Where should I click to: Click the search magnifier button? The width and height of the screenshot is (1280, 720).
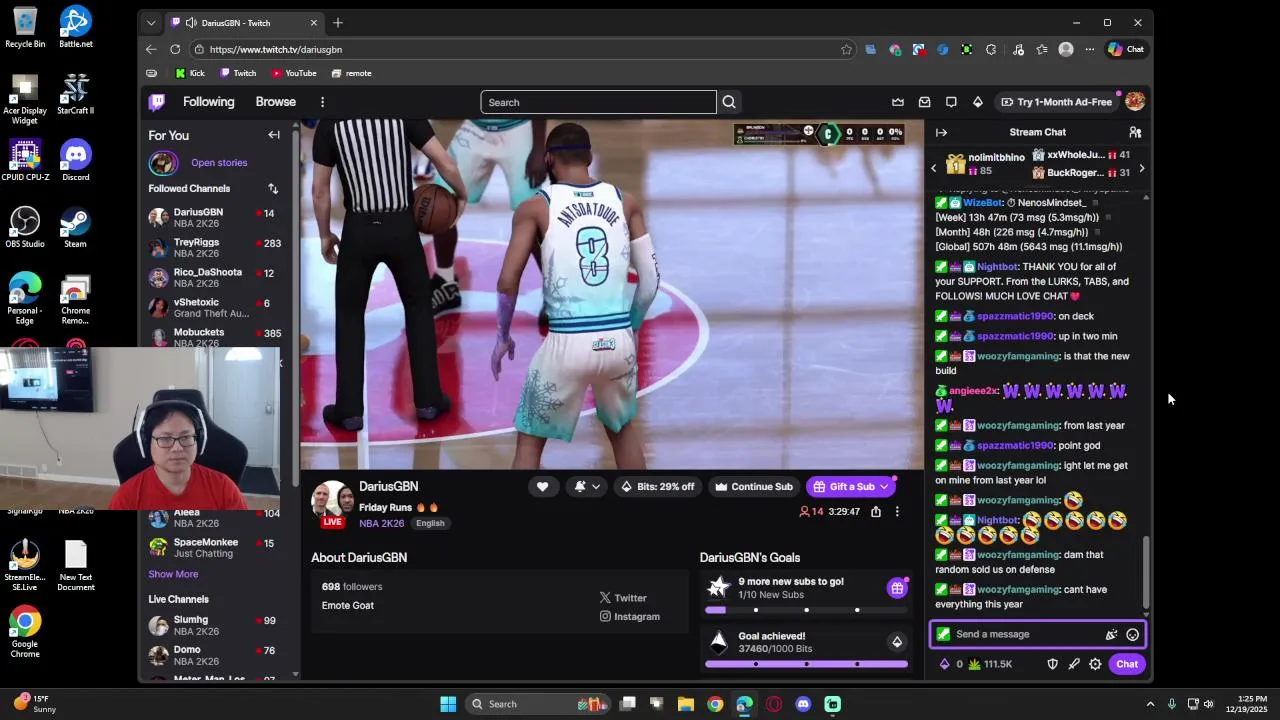(x=729, y=102)
